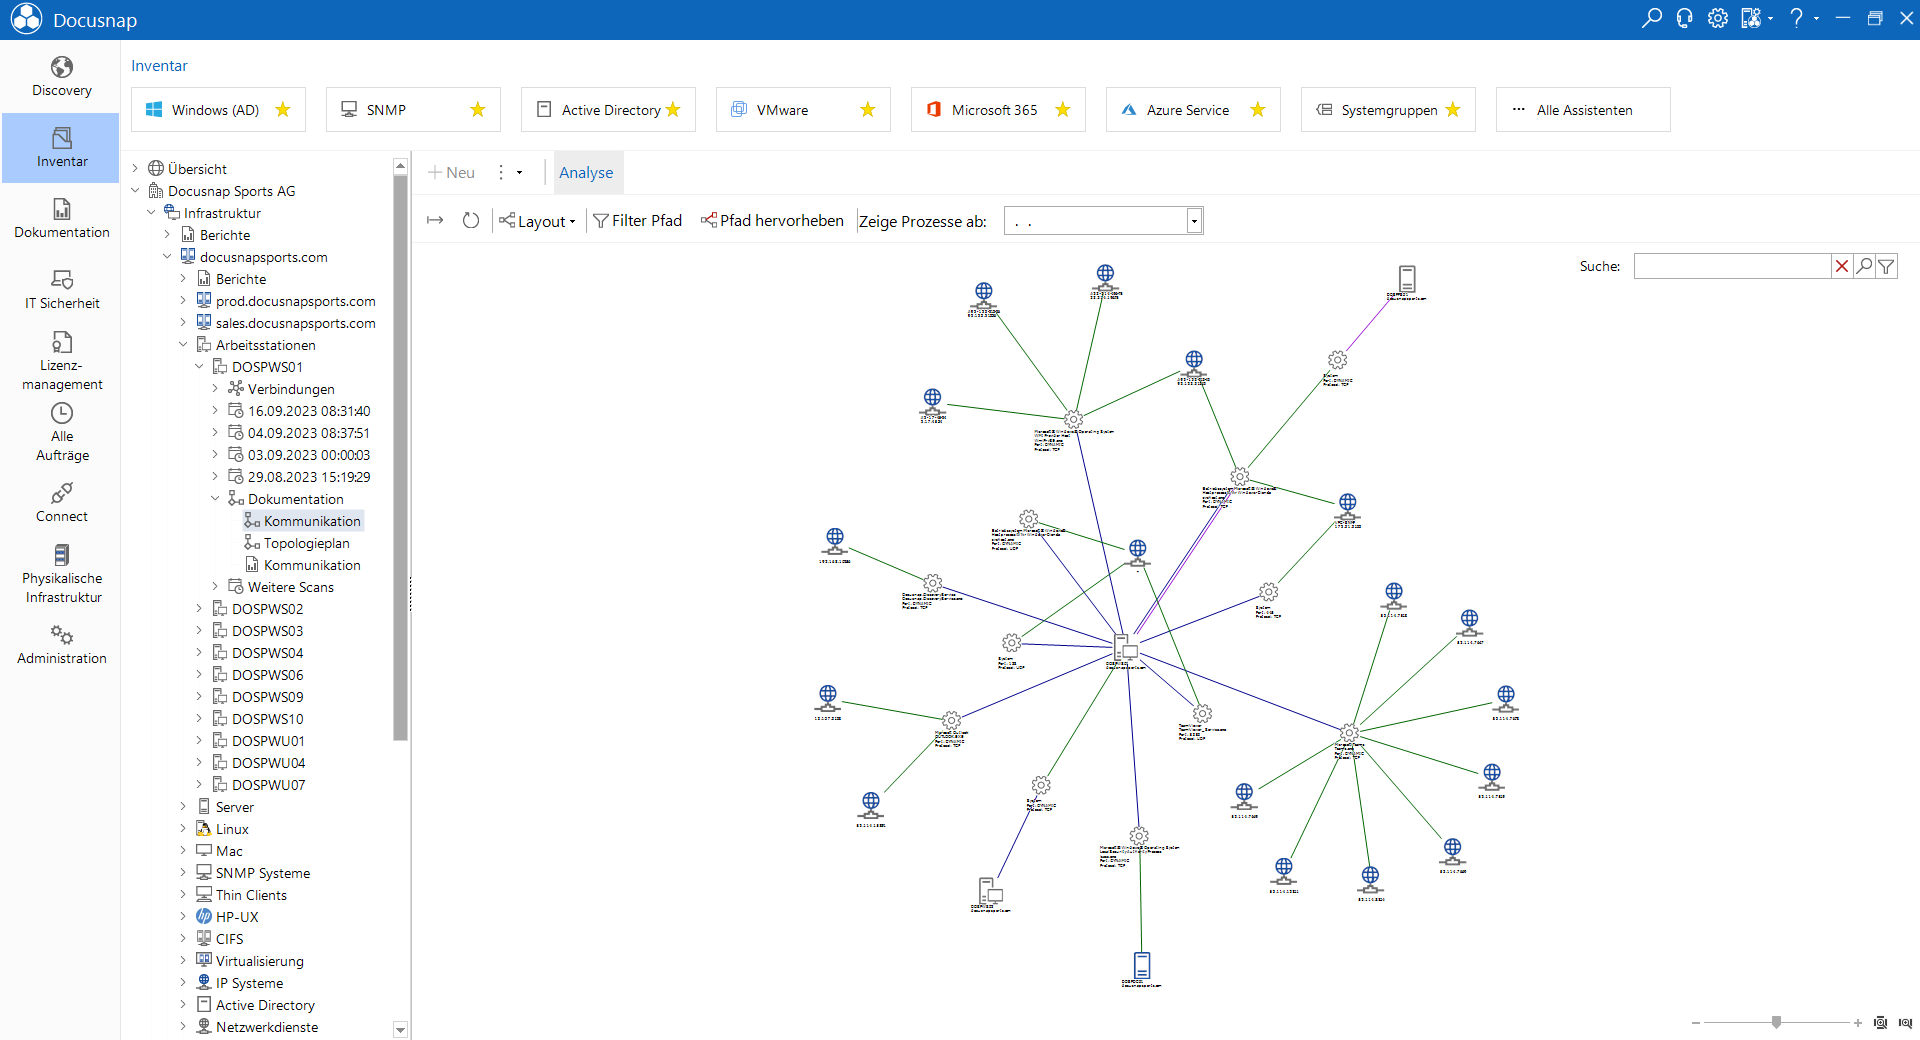Click the Neu button

pyautogui.click(x=451, y=173)
